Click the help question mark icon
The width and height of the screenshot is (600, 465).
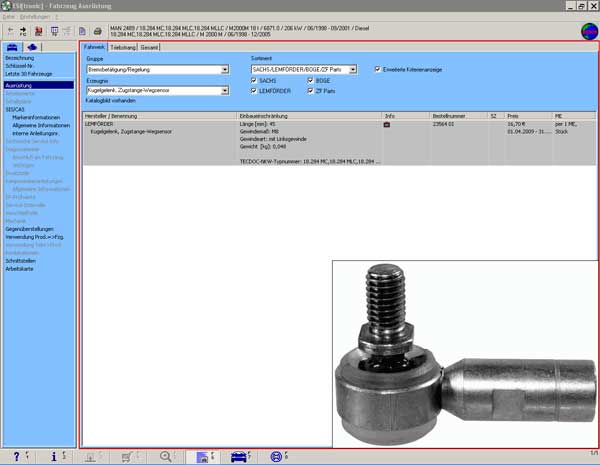pos(14,456)
